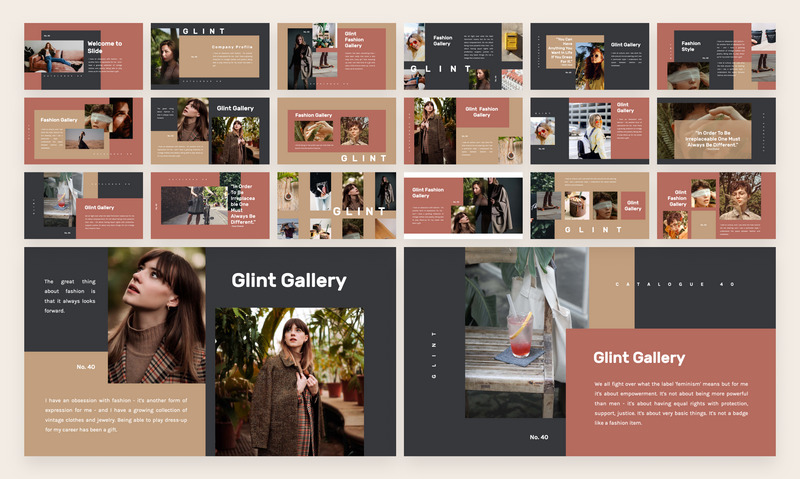Click the "No. 40" label beneath the cocktail photo
The image size is (800, 479).
pyautogui.click(x=539, y=437)
